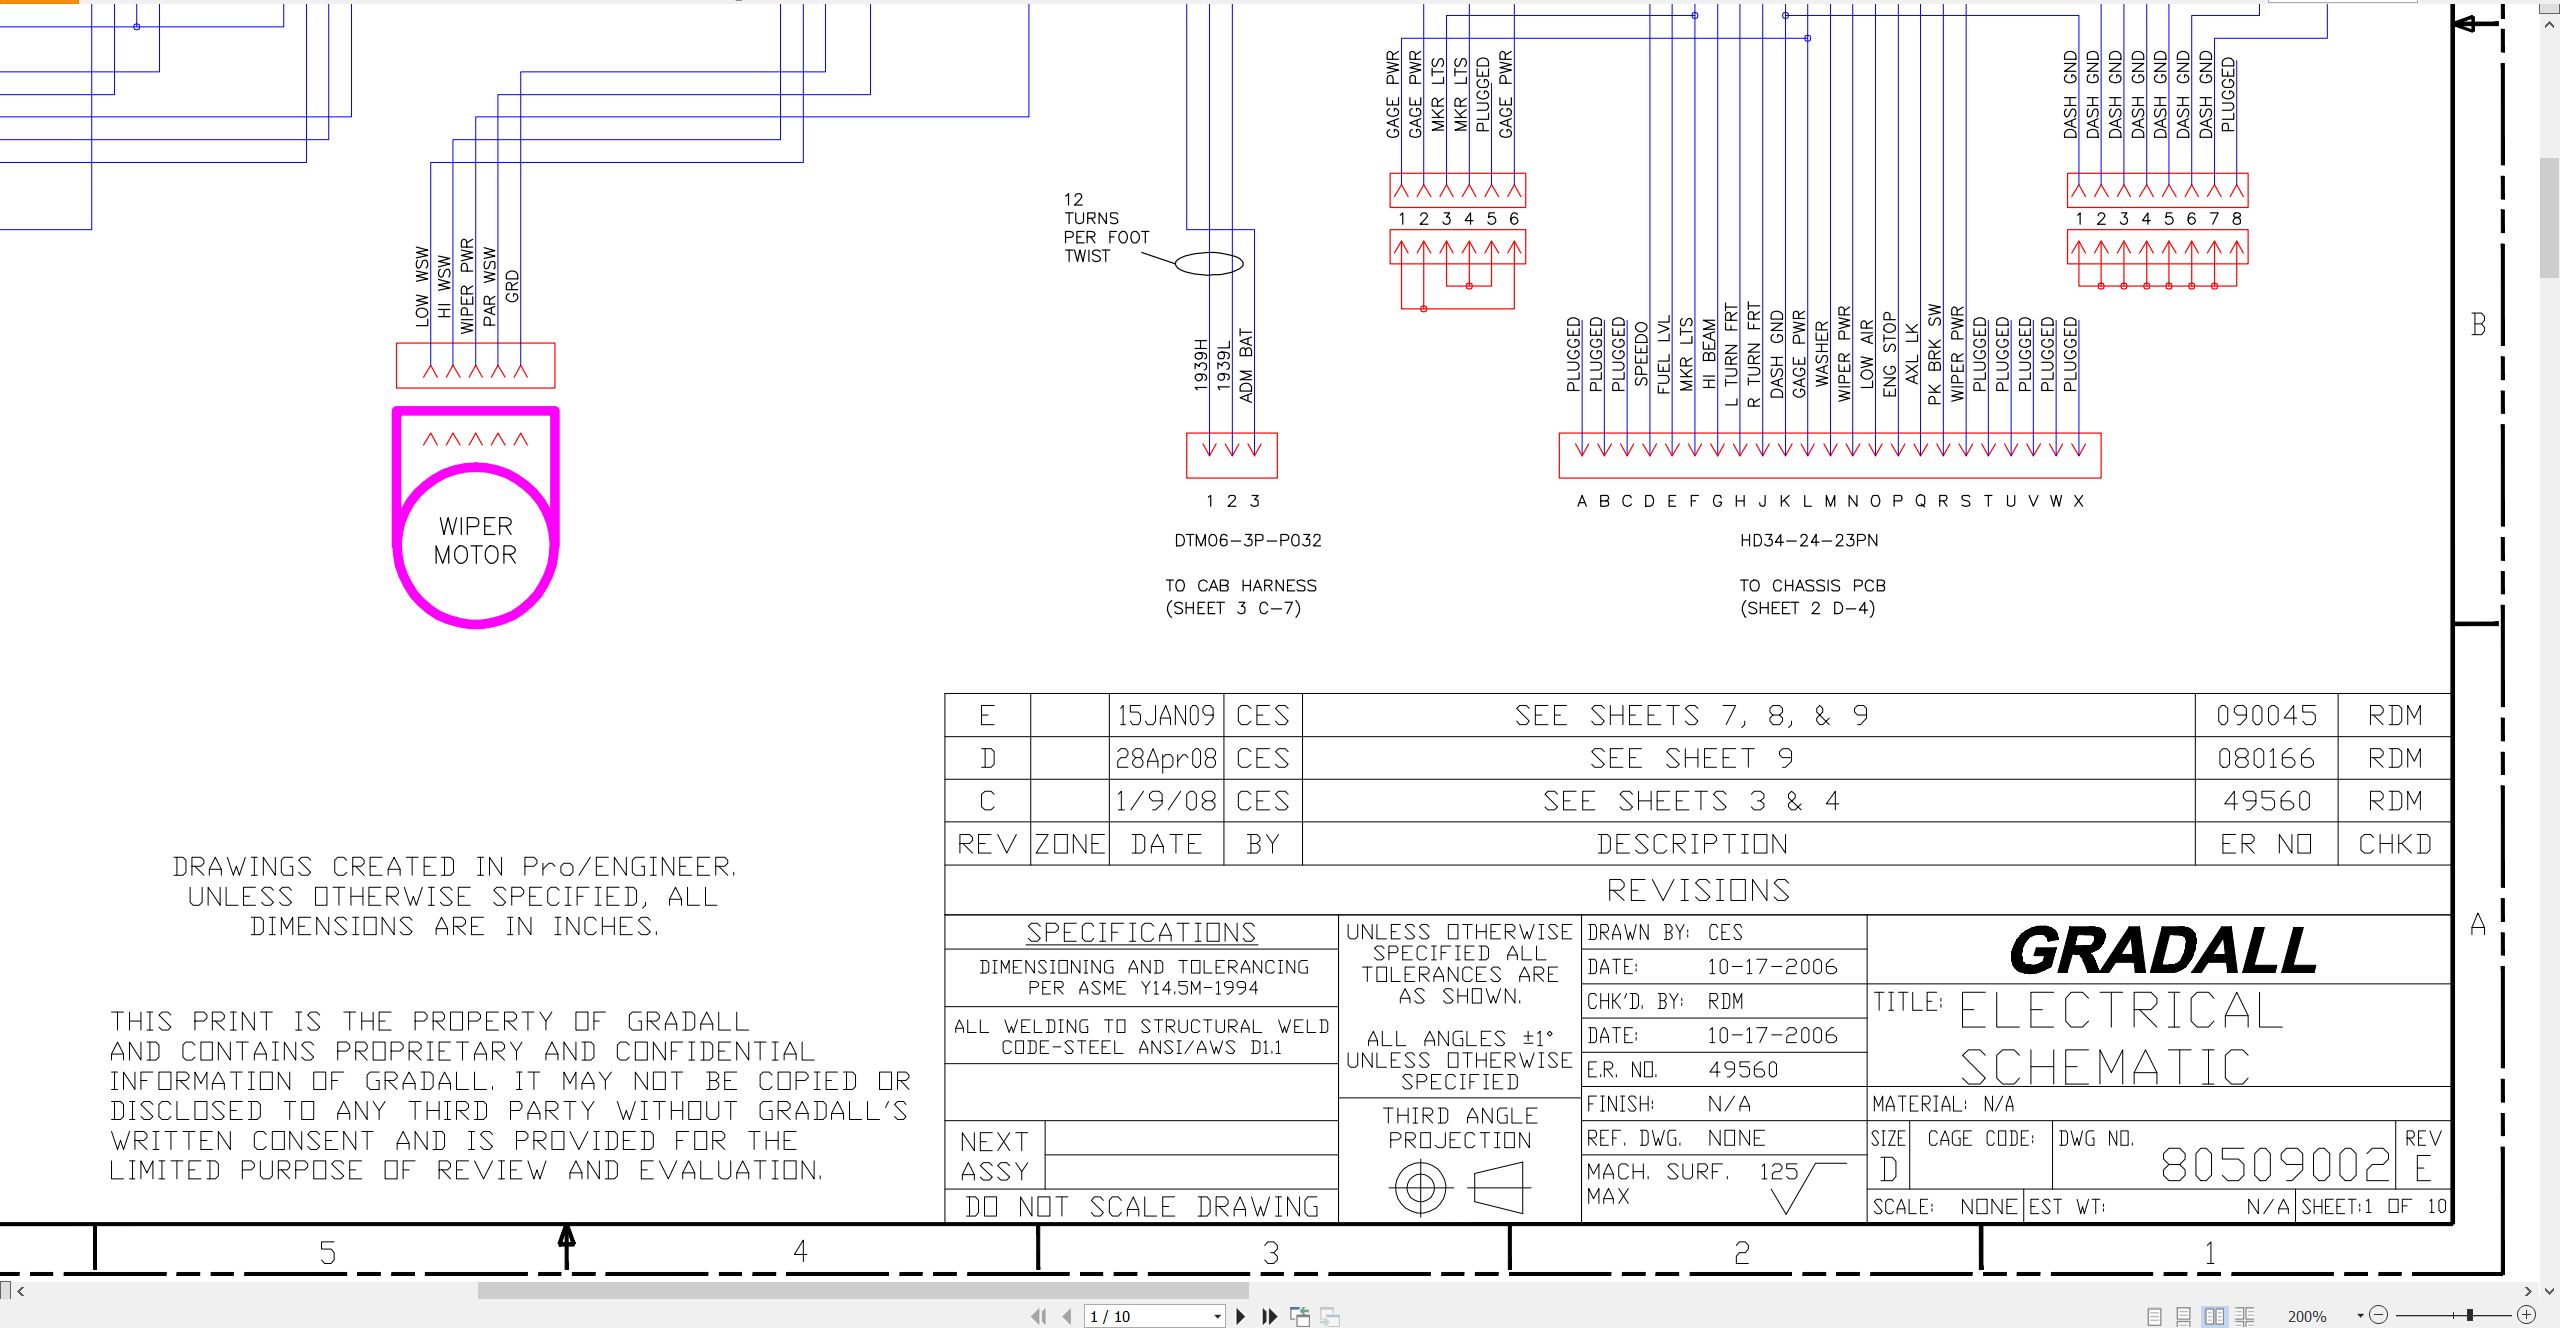This screenshot has height=1328, width=2560.
Task: Click the DESCRIPTION column header
Action: click(x=1692, y=844)
